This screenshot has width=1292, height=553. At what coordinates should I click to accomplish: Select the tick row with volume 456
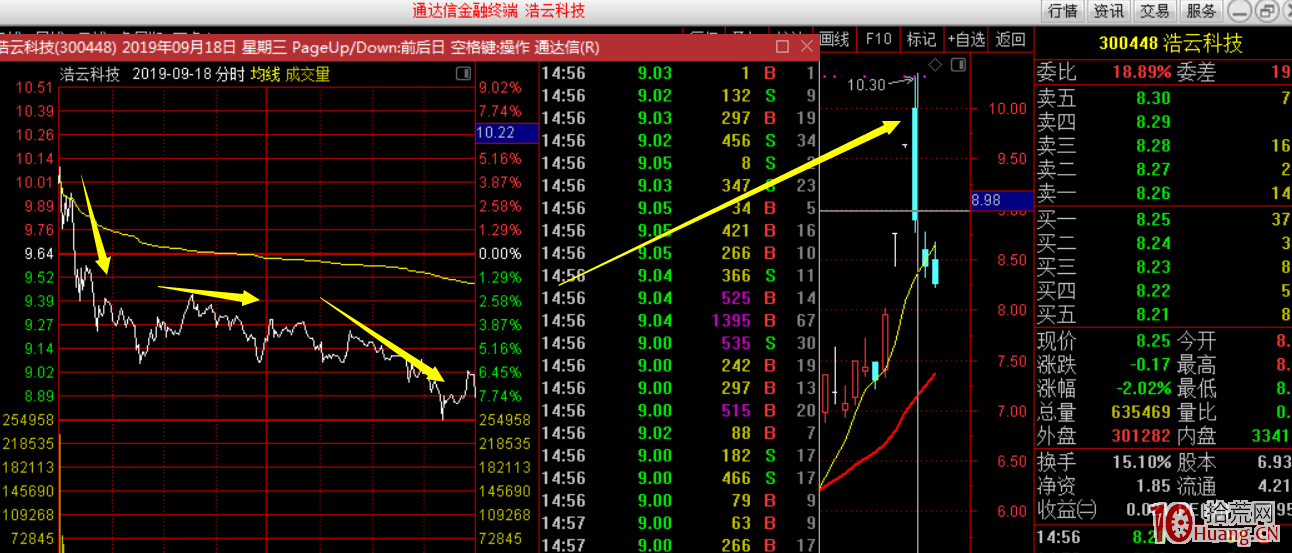[x=679, y=141]
